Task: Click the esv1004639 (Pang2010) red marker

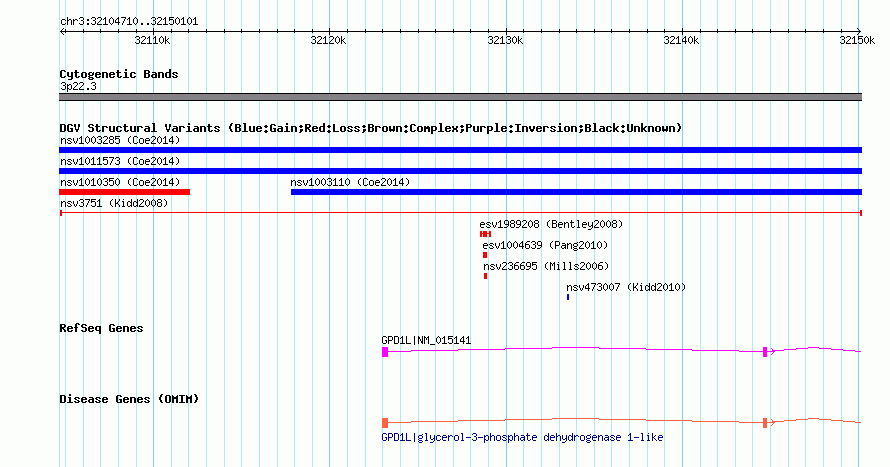Action: point(485,255)
